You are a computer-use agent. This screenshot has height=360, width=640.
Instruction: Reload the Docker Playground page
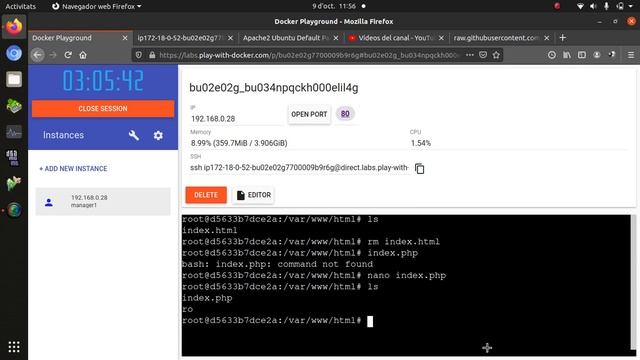tap(68, 55)
